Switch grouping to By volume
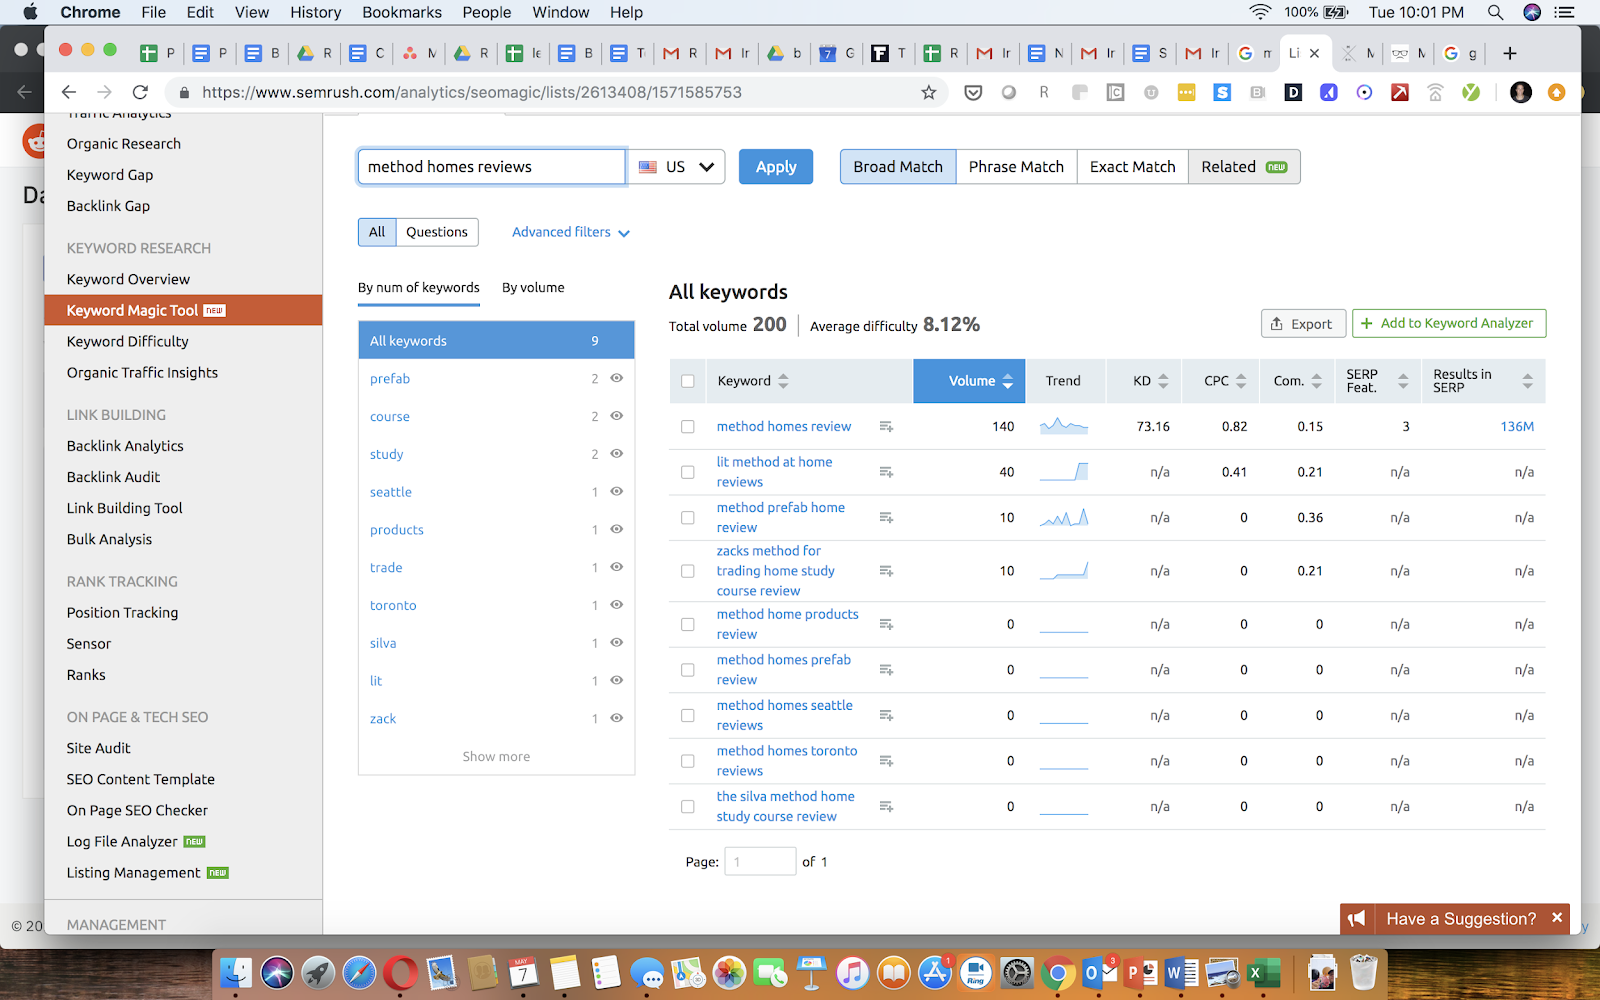 (x=533, y=288)
